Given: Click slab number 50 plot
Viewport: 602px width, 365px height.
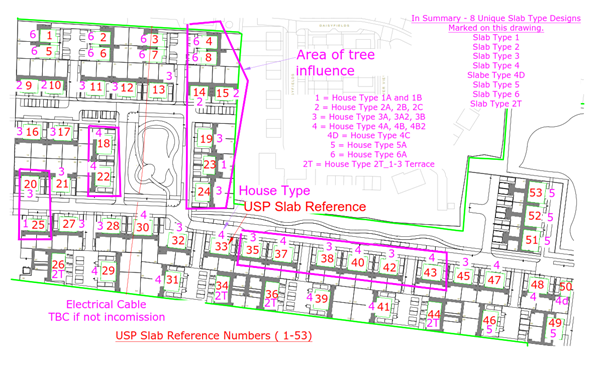Looking at the screenshot, I should pyautogui.click(x=565, y=287).
